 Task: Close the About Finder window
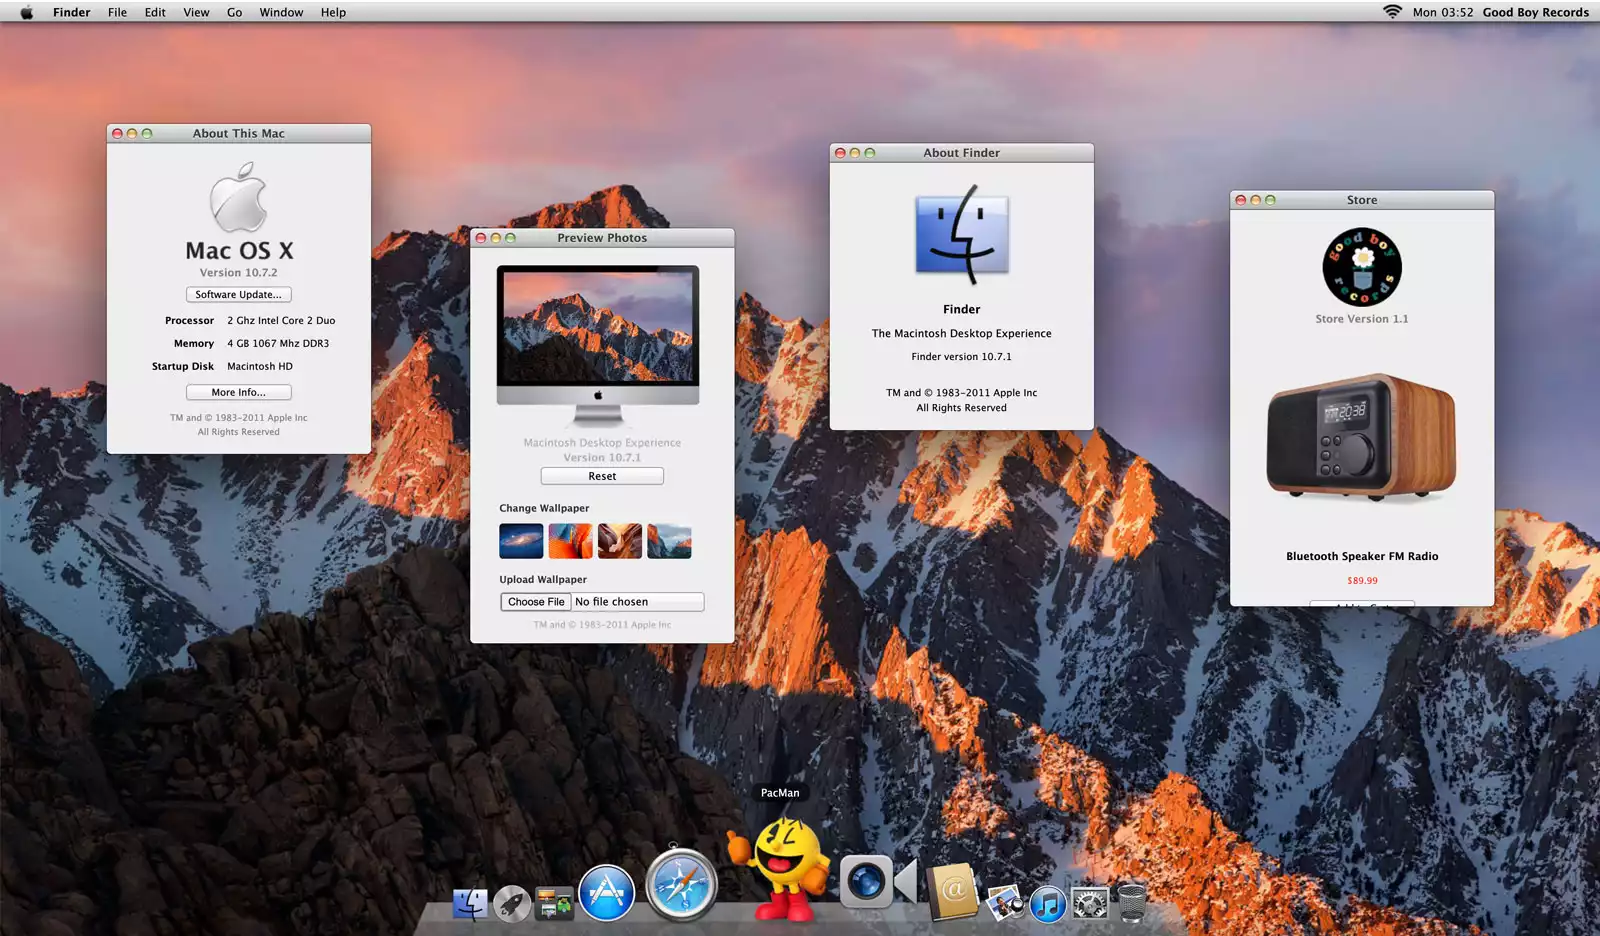coord(840,153)
